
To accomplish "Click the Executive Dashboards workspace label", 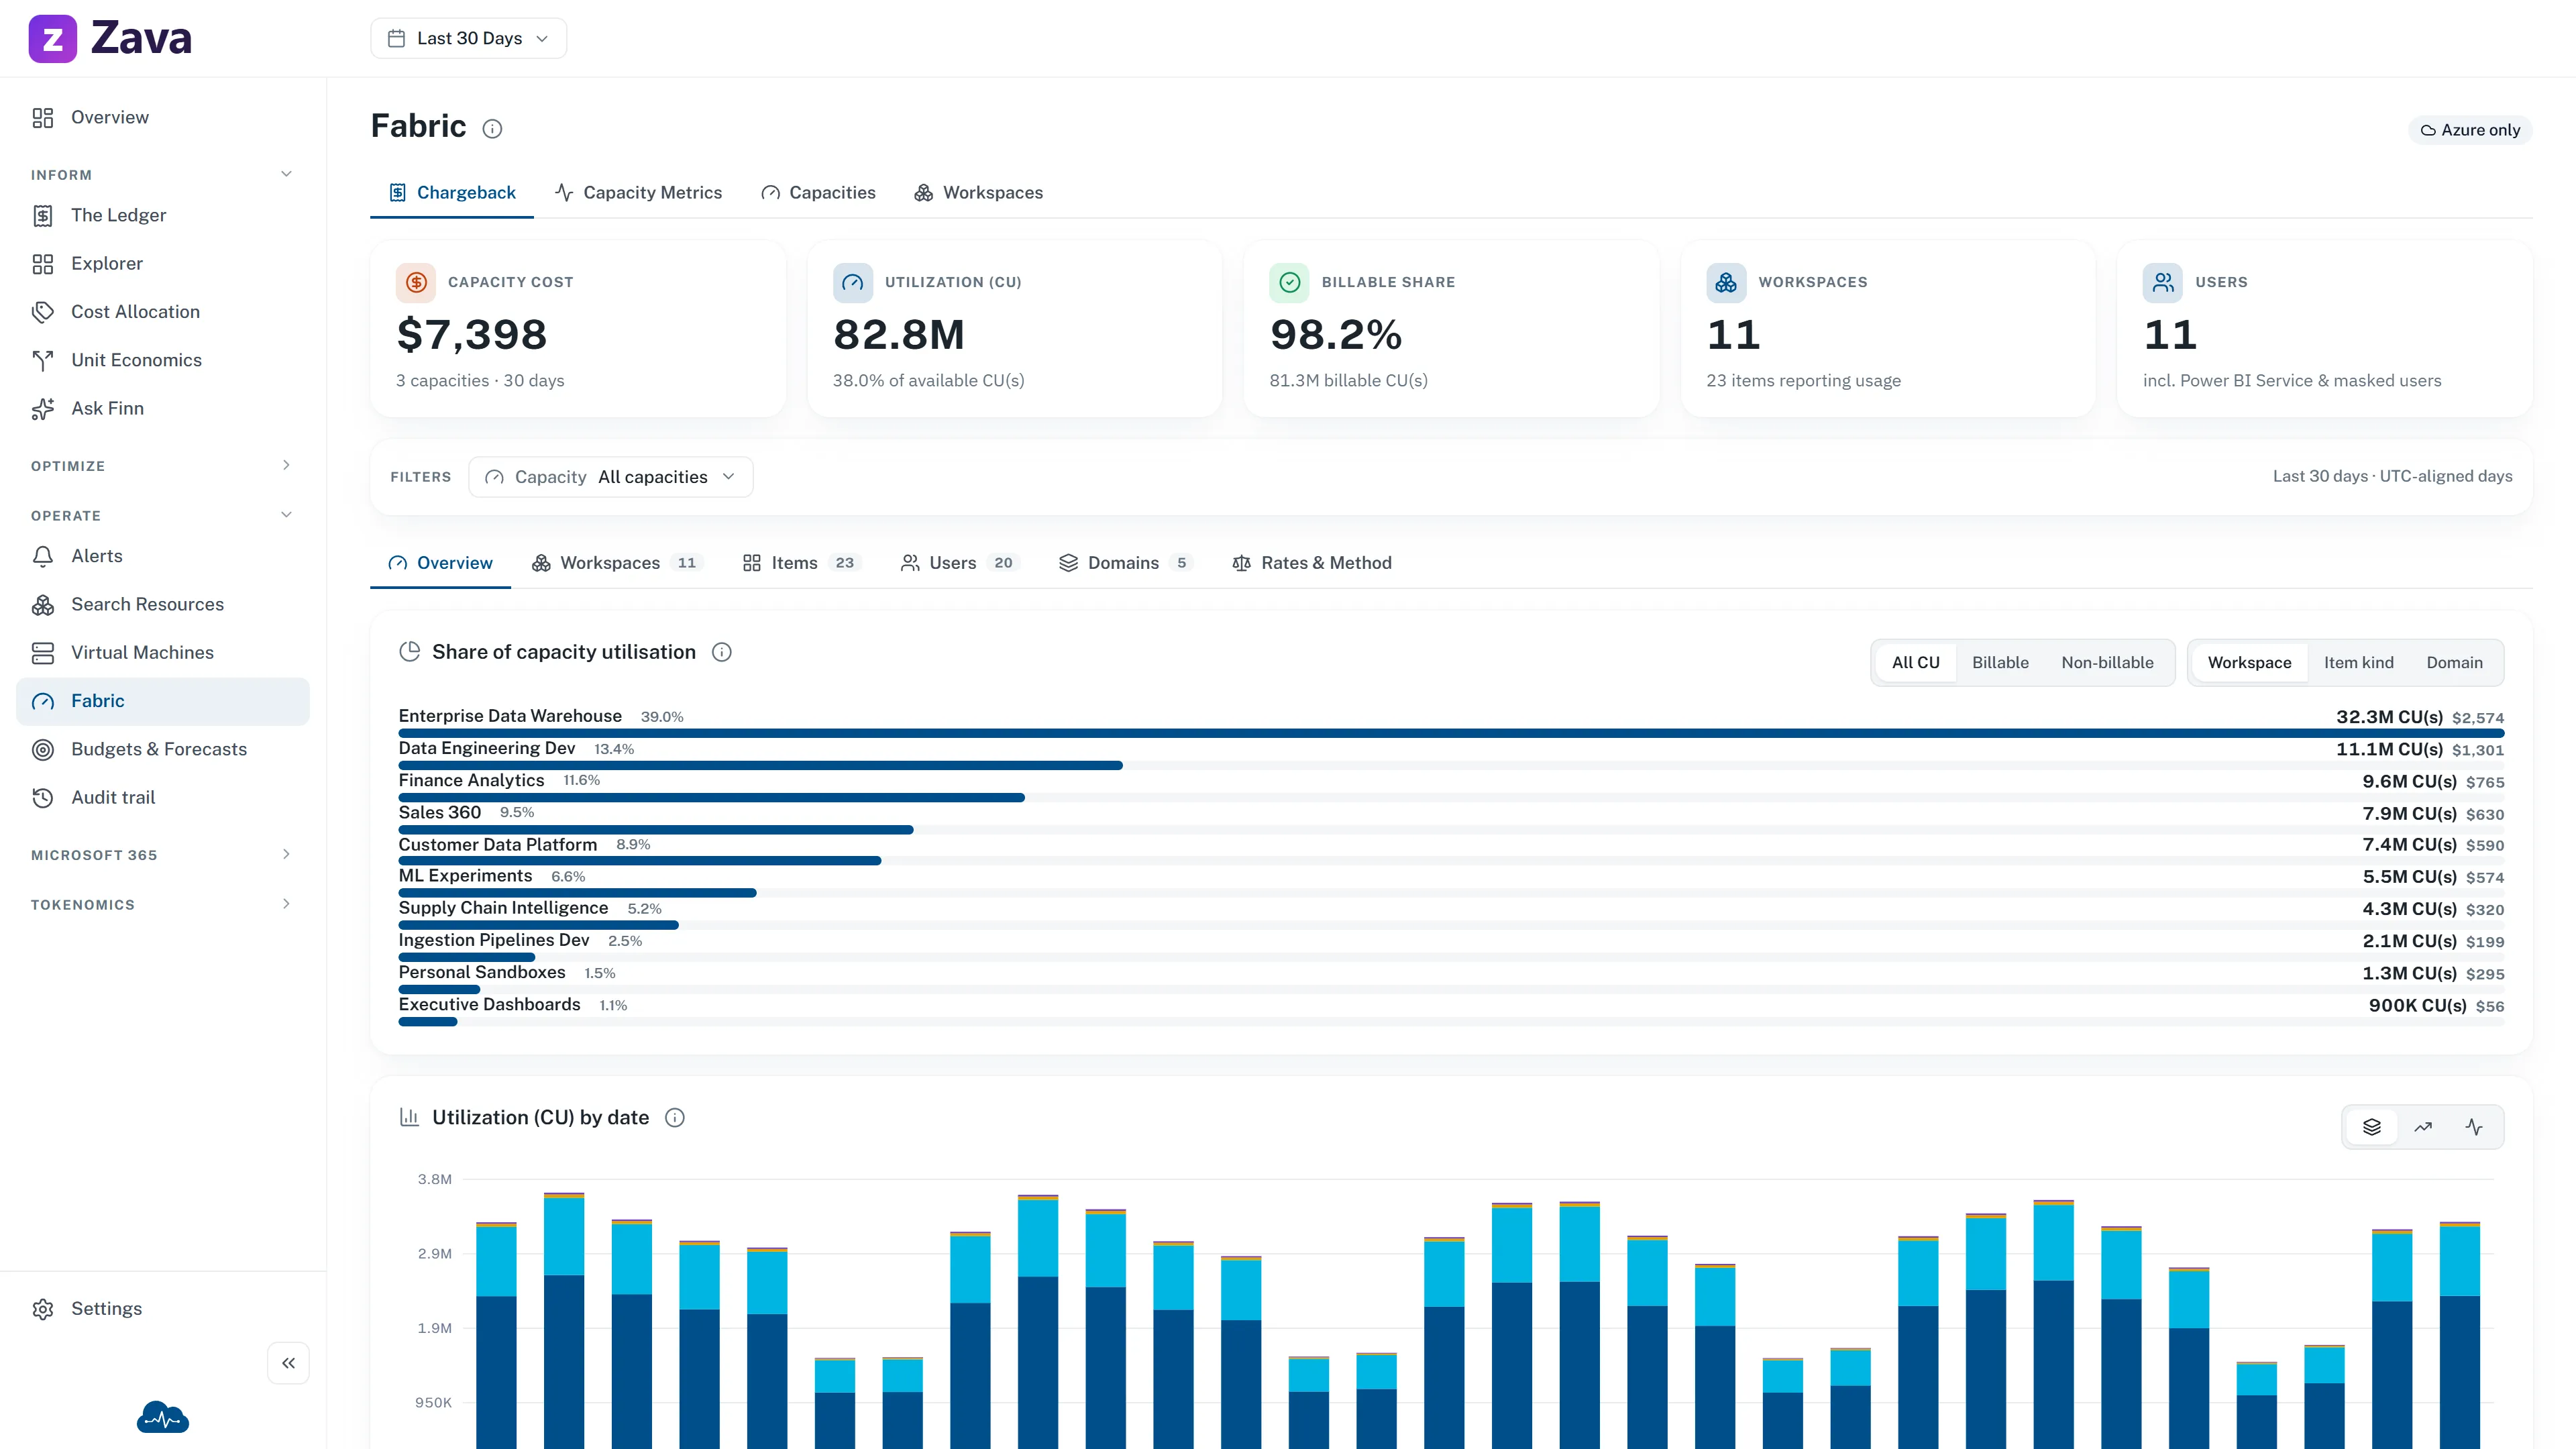I will (489, 1004).
